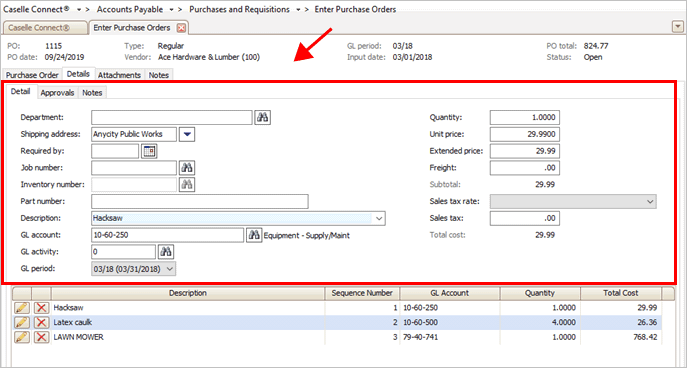The width and height of the screenshot is (687, 368).
Task: Open the Required by calendar picker
Action: 149,151
